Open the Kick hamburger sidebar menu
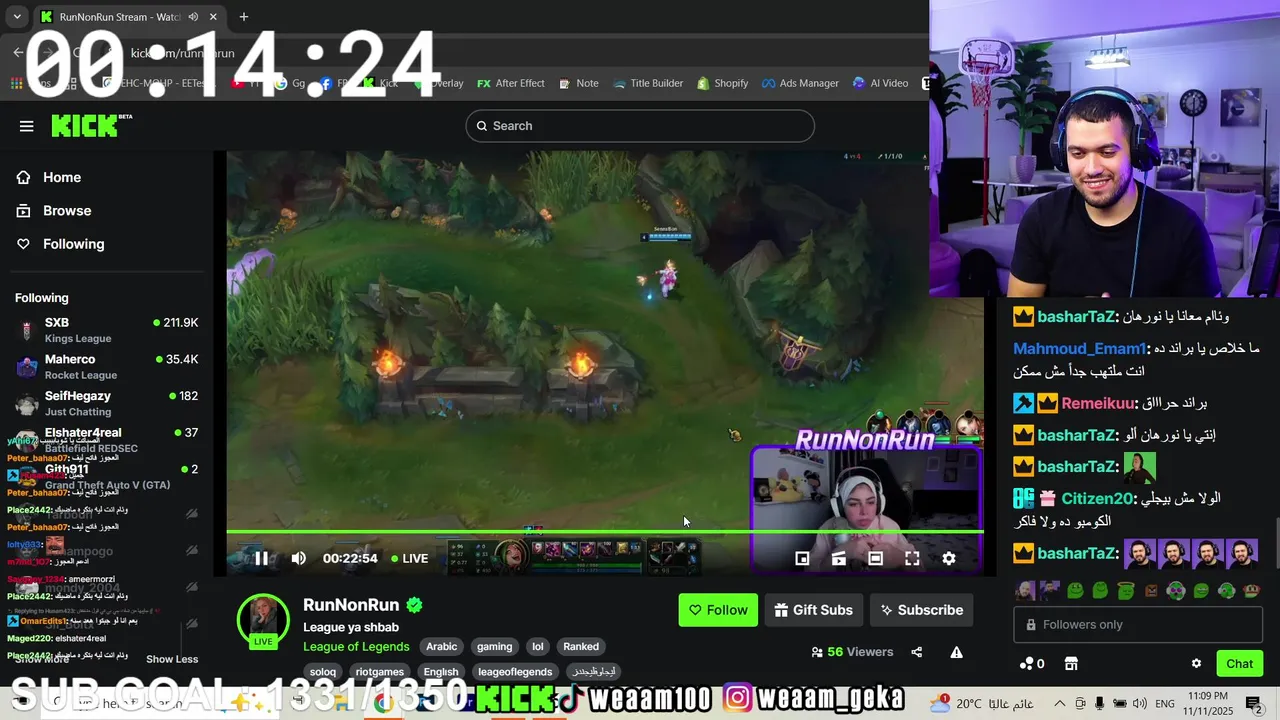This screenshot has width=1280, height=720. (x=27, y=126)
